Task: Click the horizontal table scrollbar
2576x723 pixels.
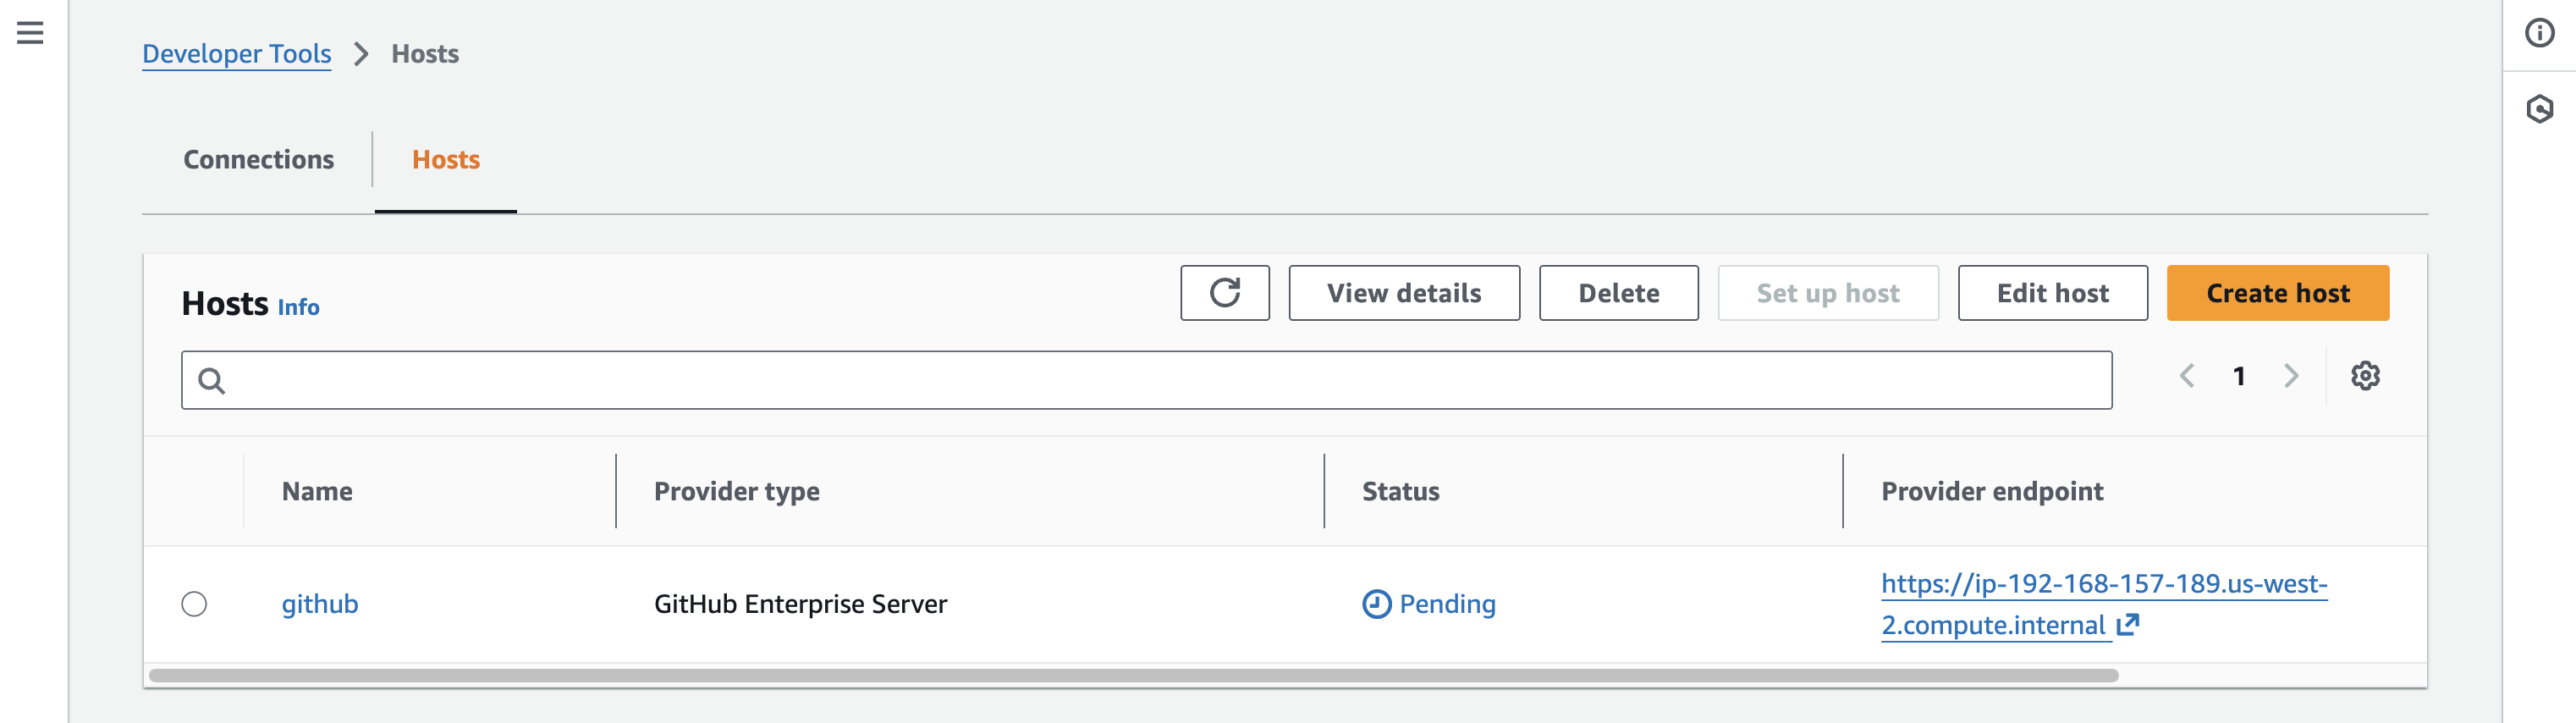Action: point(1133,676)
